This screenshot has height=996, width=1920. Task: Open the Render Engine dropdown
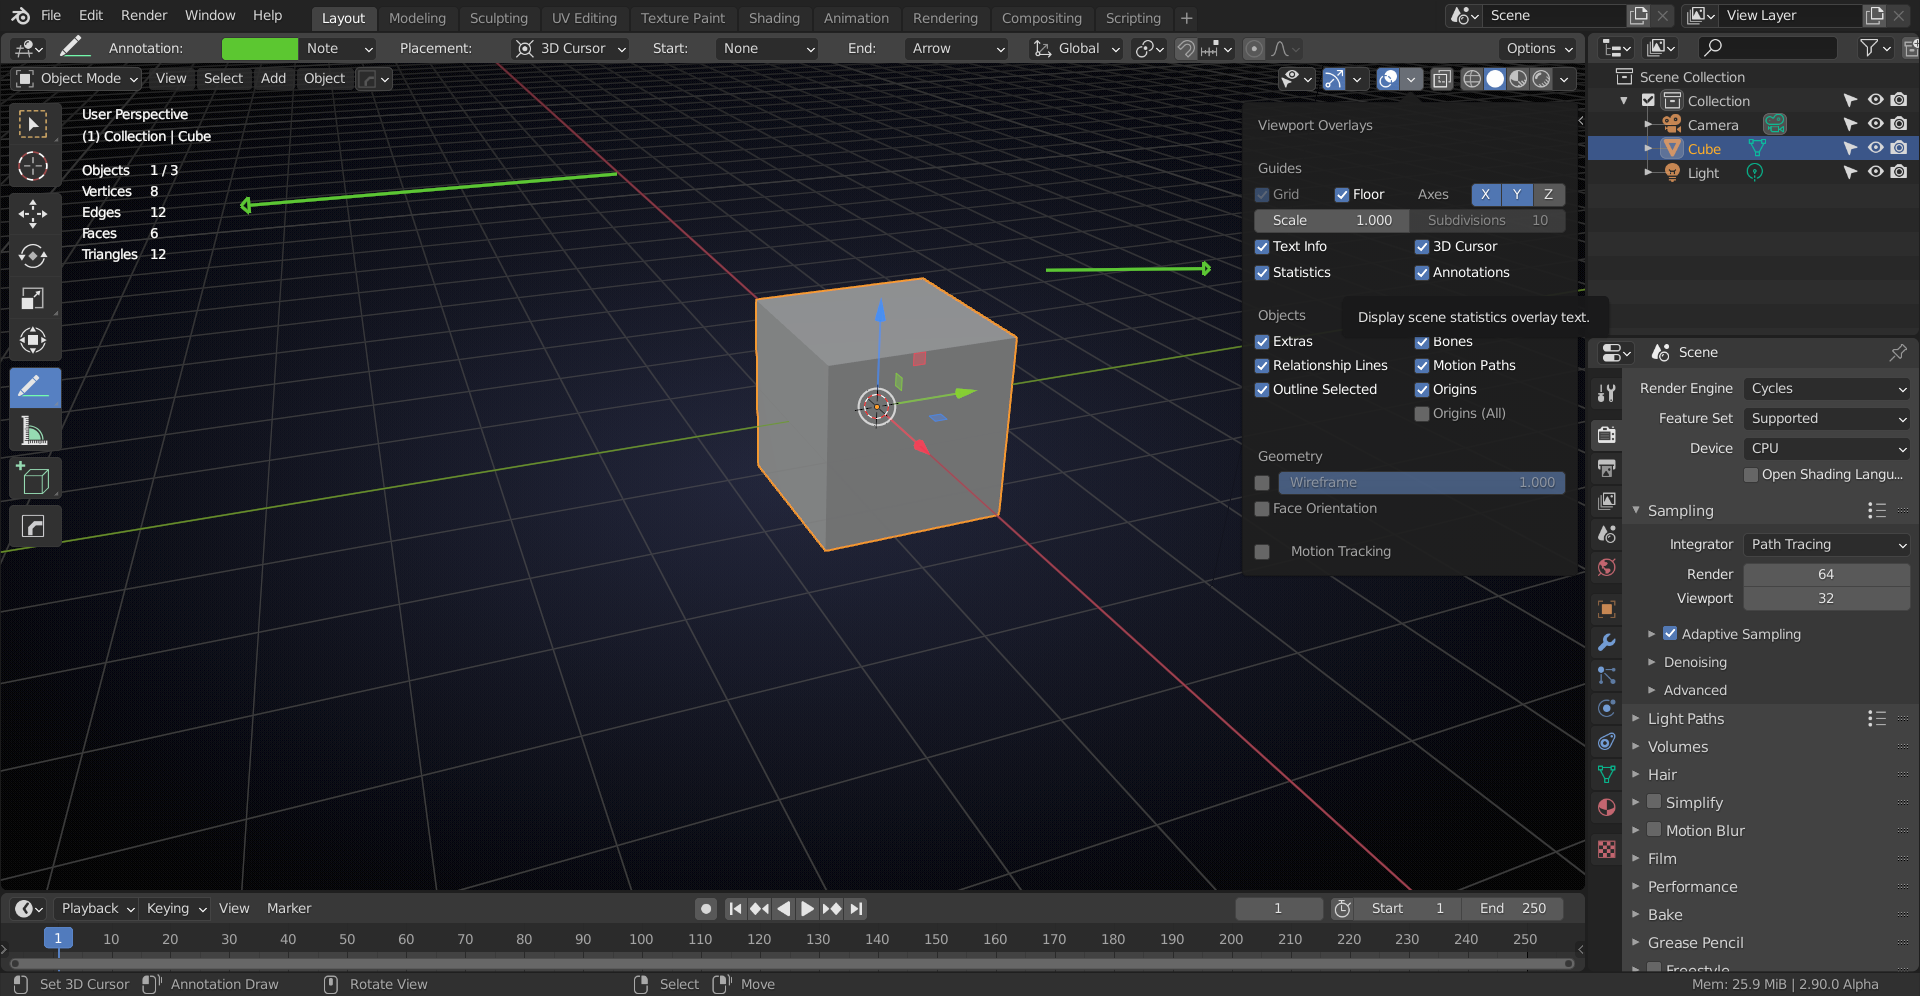pyautogui.click(x=1826, y=388)
